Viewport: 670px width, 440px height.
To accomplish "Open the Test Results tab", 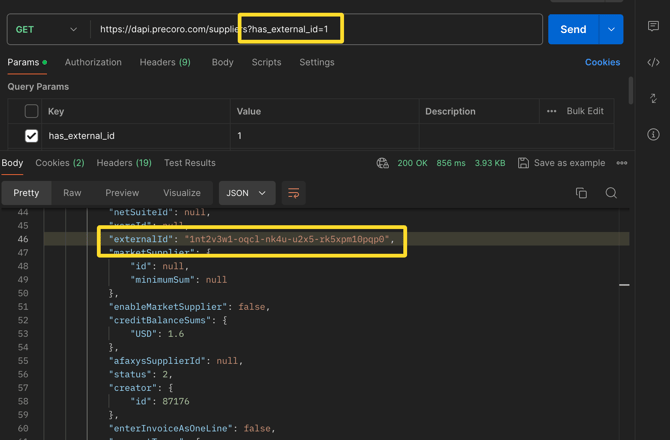I will click(x=189, y=163).
